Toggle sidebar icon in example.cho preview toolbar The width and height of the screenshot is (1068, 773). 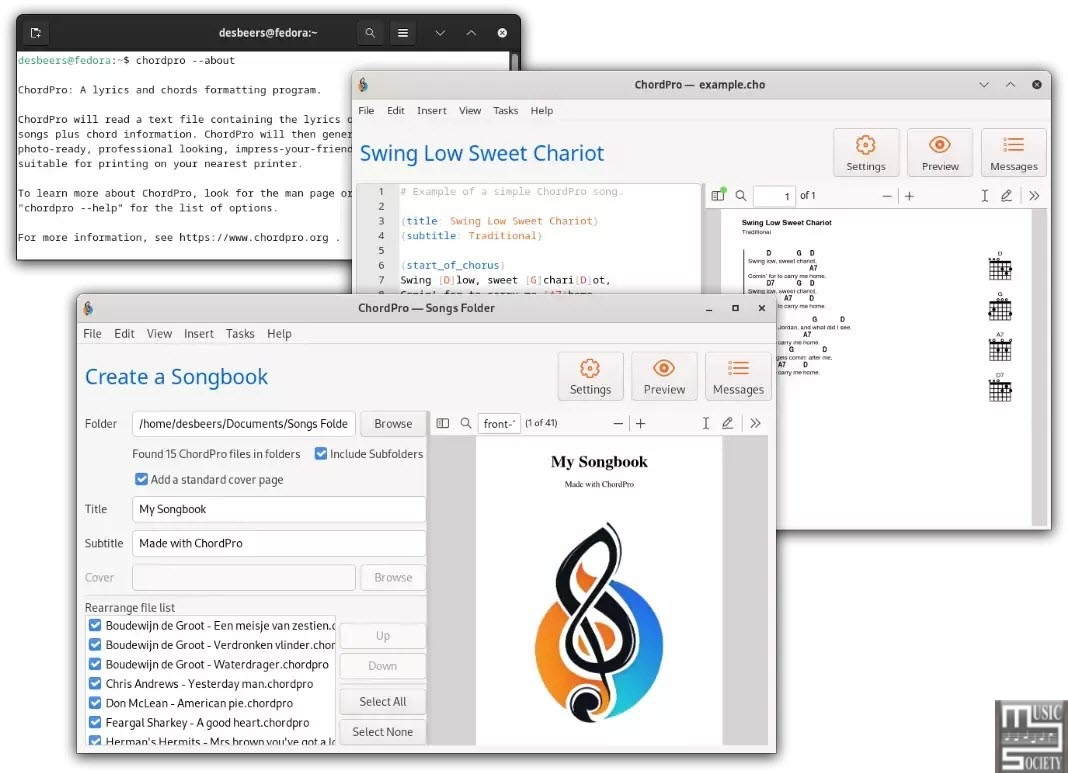[x=718, y=195]
